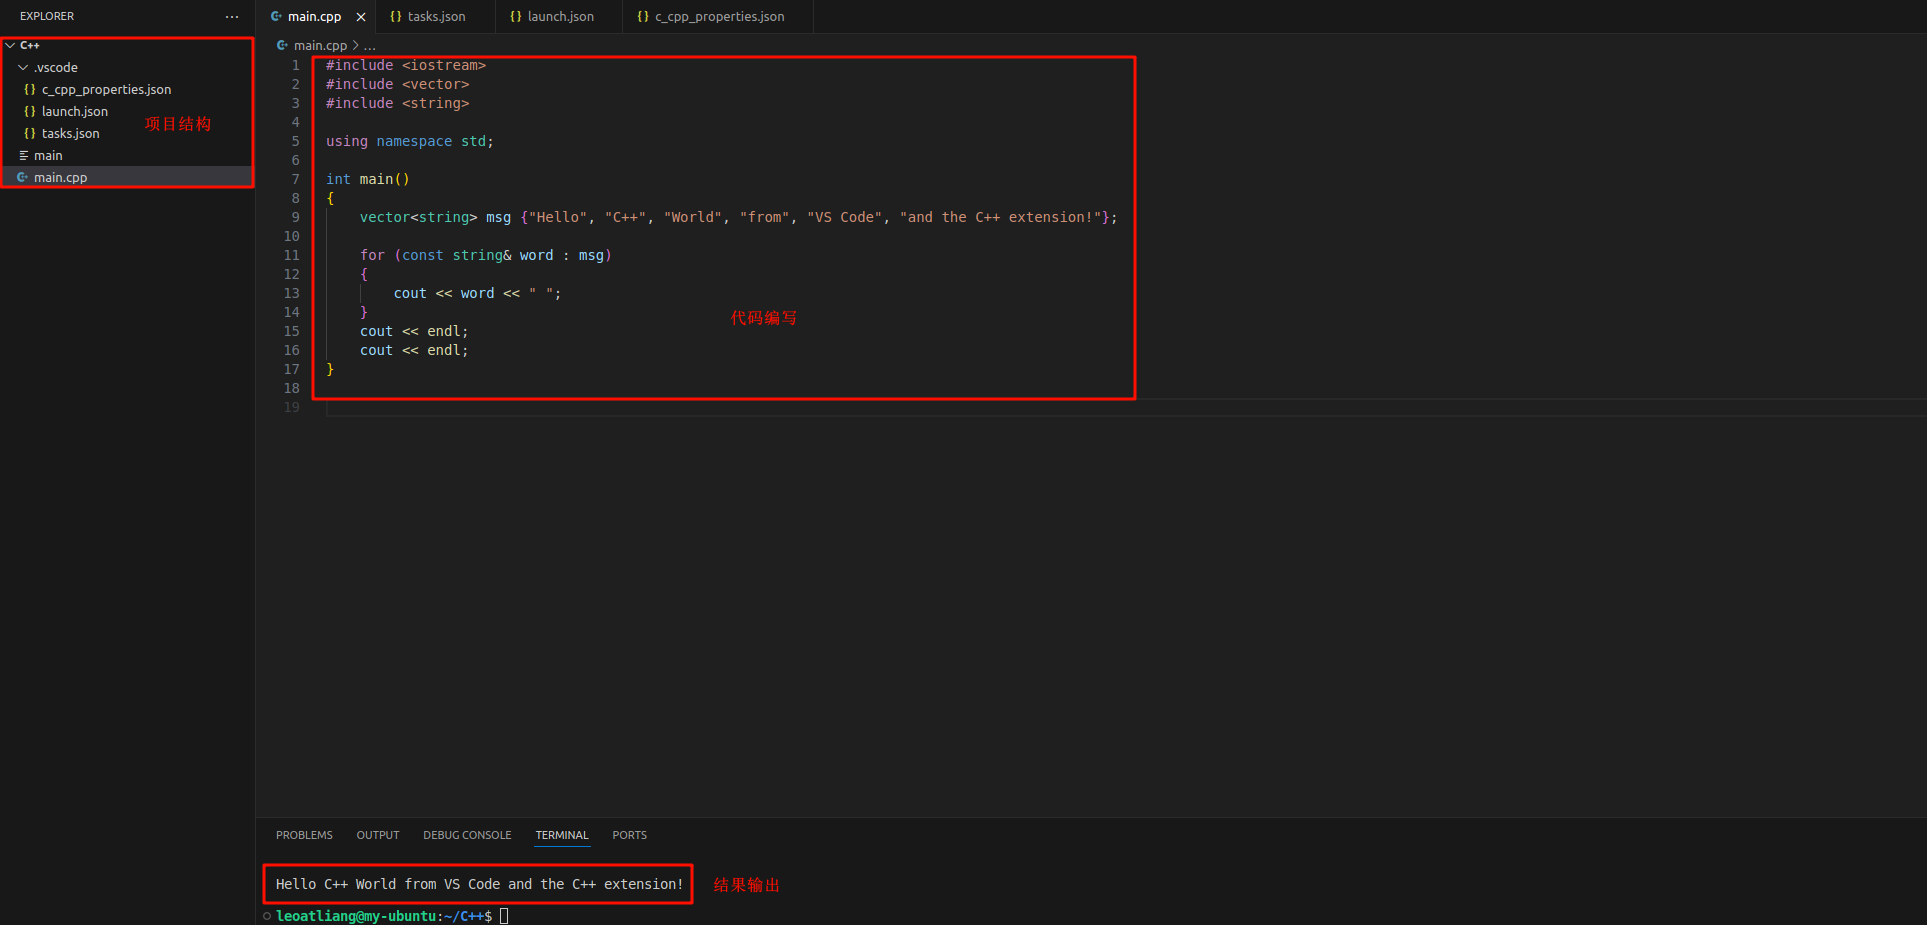Switch to the tasks.json editor tab
Screen dimensions: 1927x925
tap(435, 17)
